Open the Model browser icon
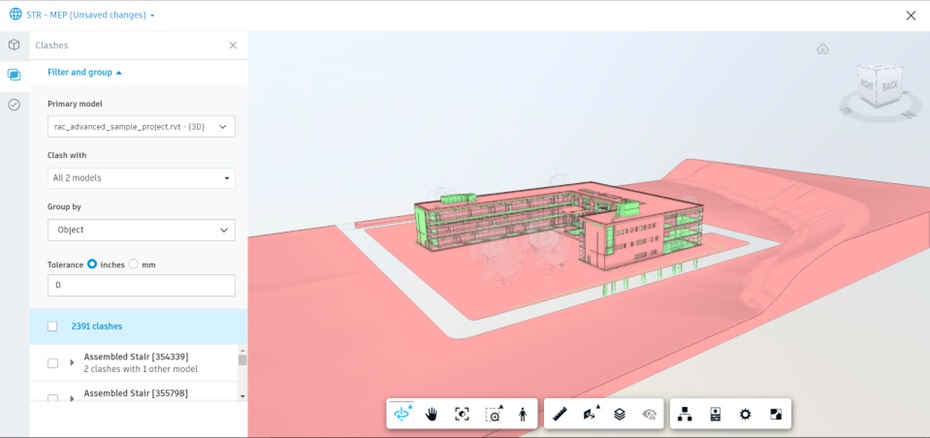 [685, 414]
